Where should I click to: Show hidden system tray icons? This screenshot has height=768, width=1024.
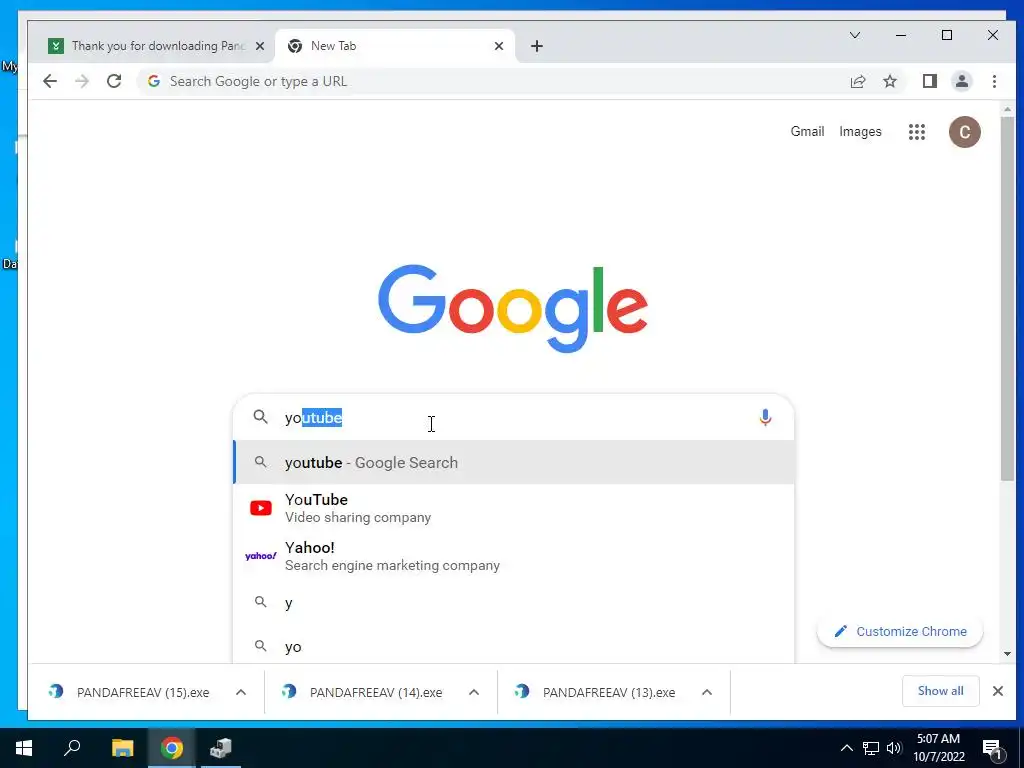[x=846, y=748]
